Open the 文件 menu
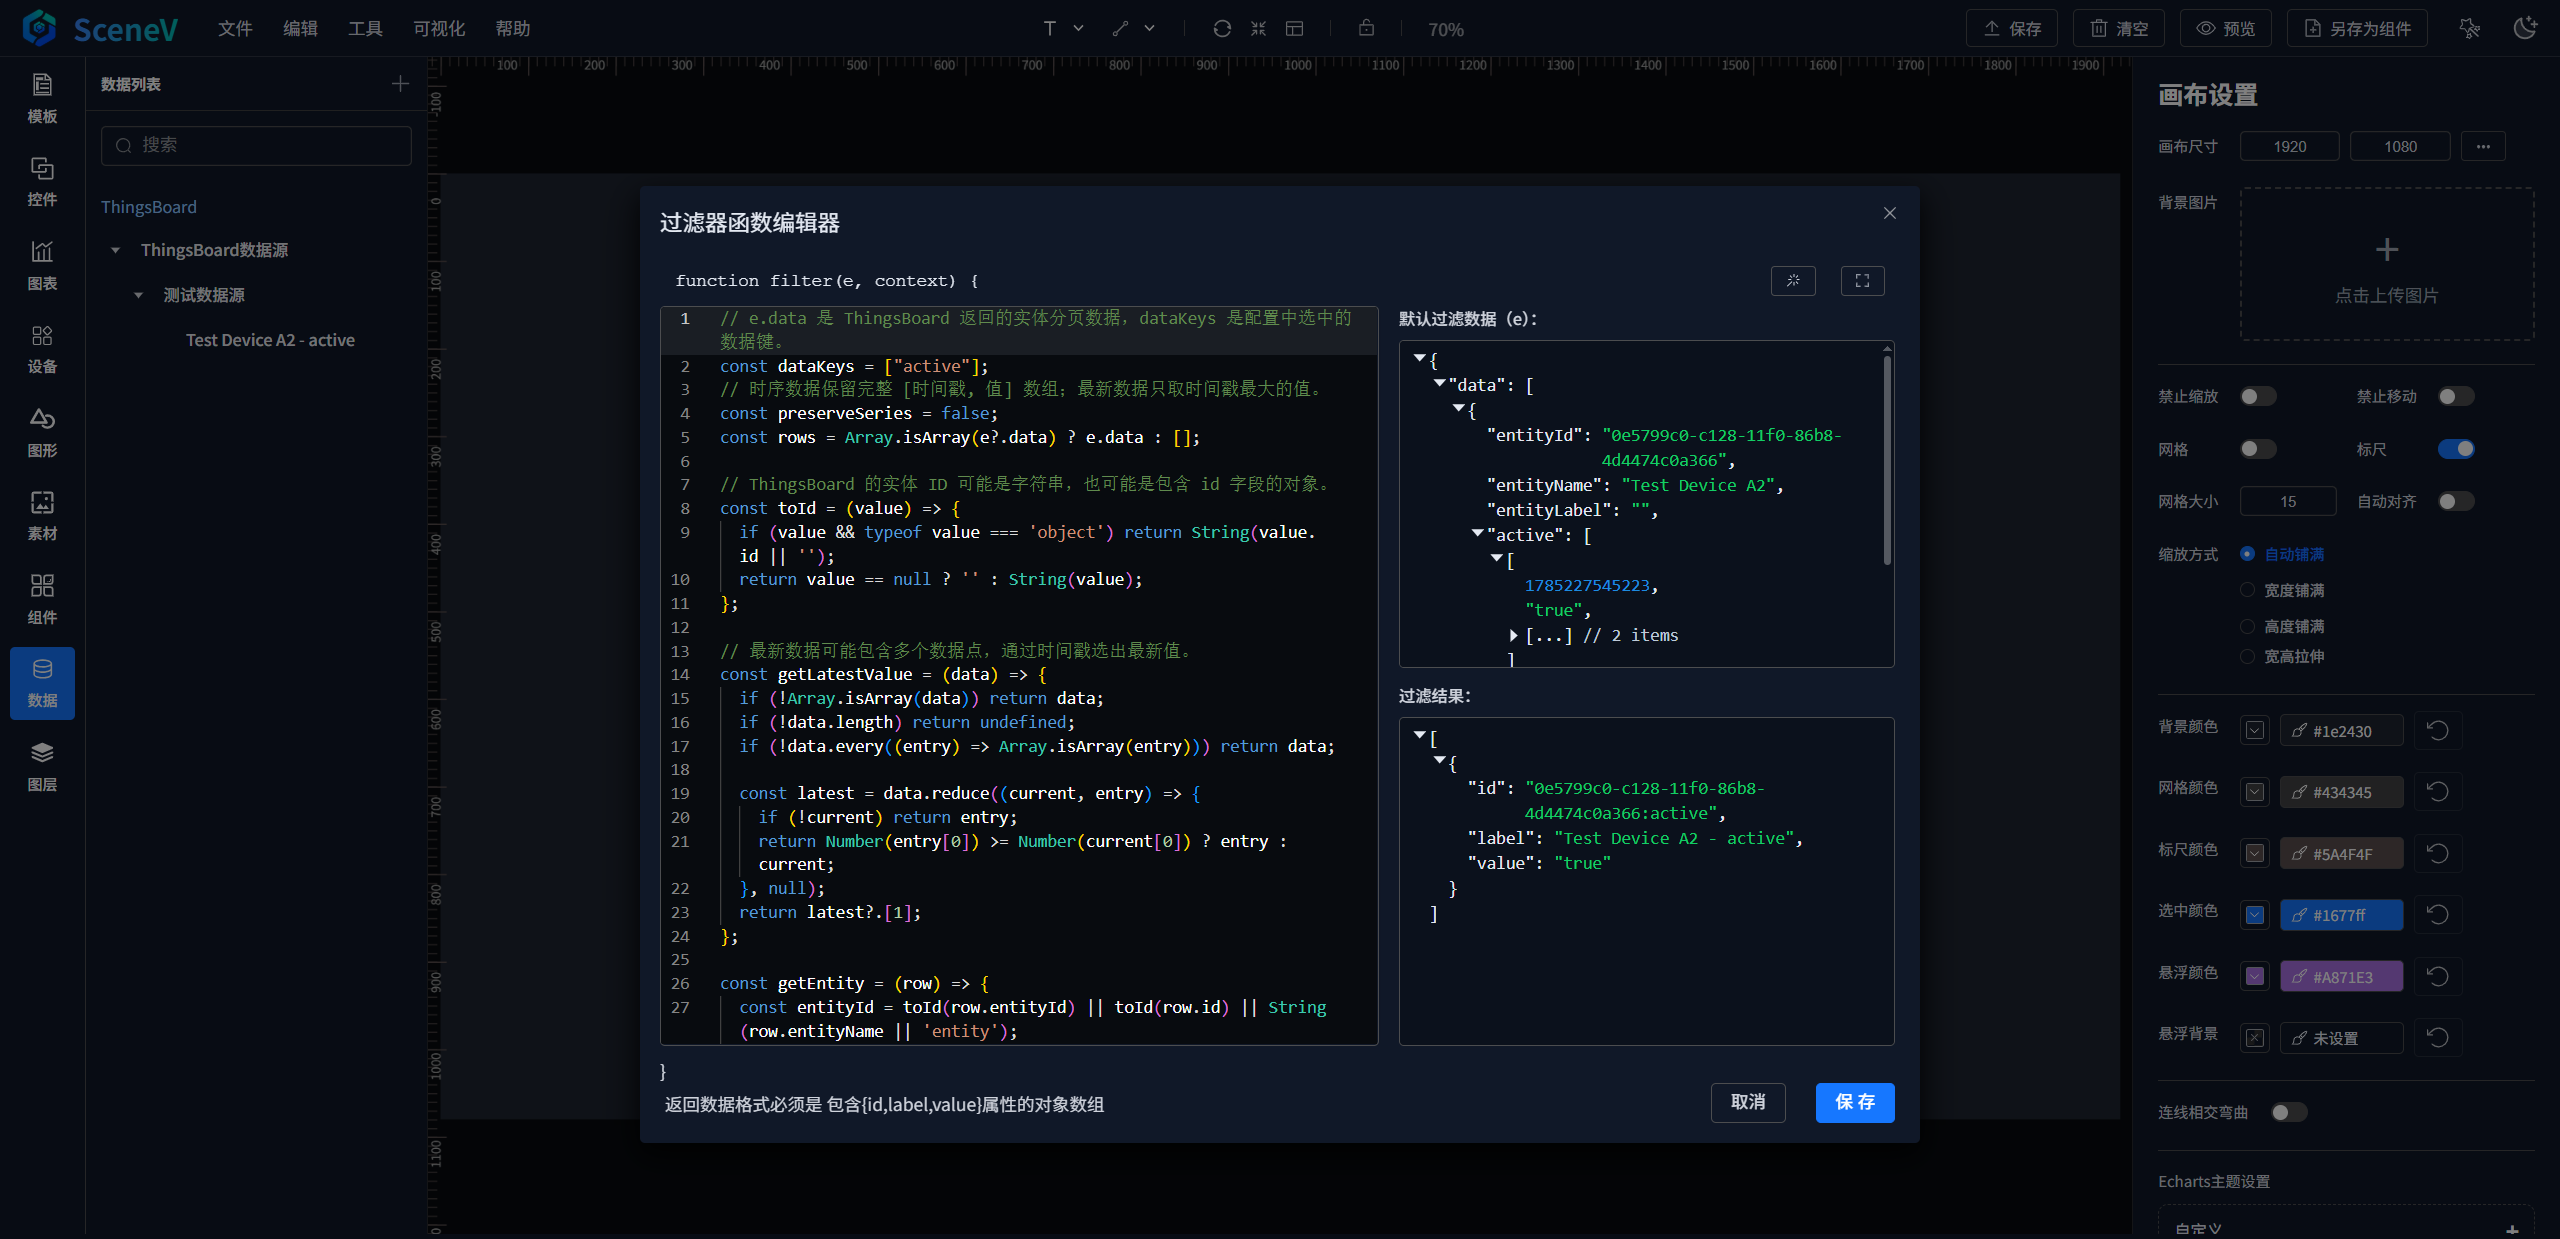The height and width of the screenshot is (1239, 2560). [x=235, y=28]
